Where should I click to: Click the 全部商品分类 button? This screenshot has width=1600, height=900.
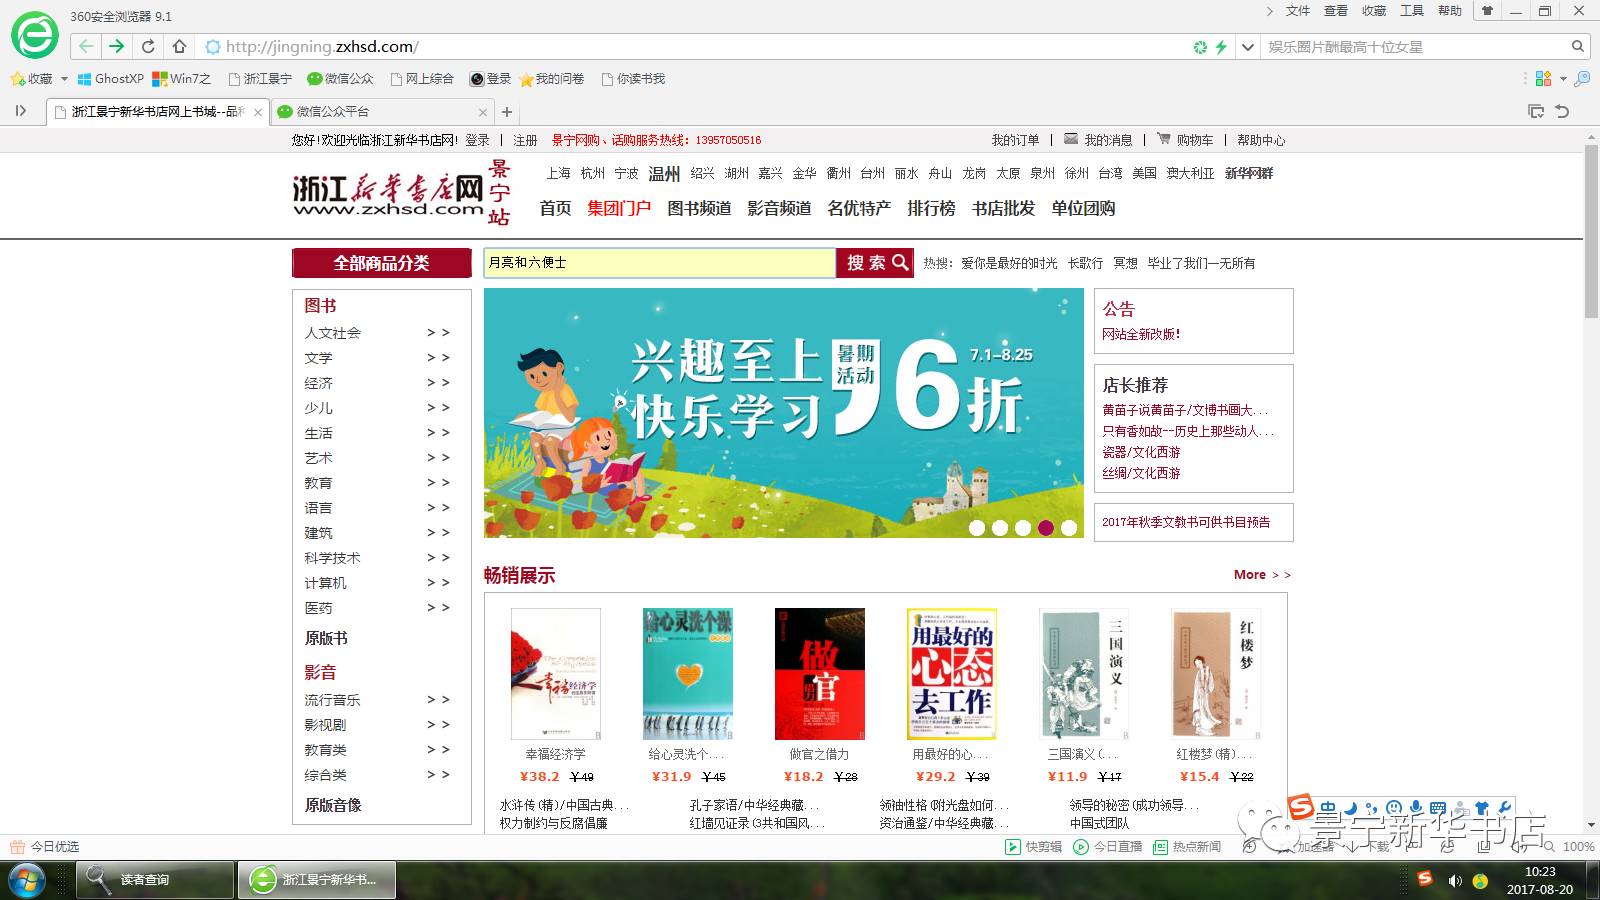tap(382, 263)
